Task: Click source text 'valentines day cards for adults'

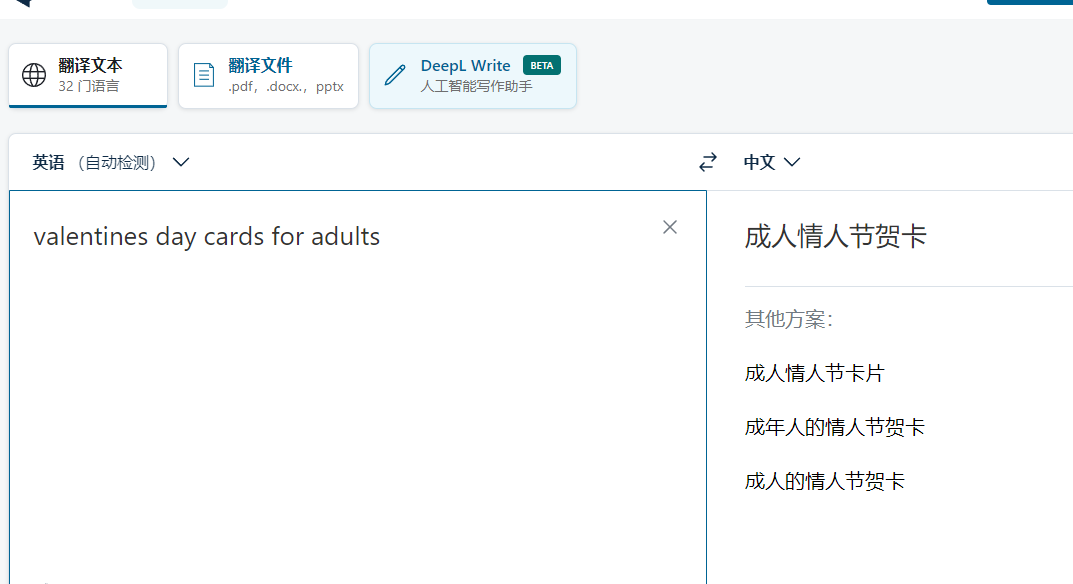Action: pos(207,237)
